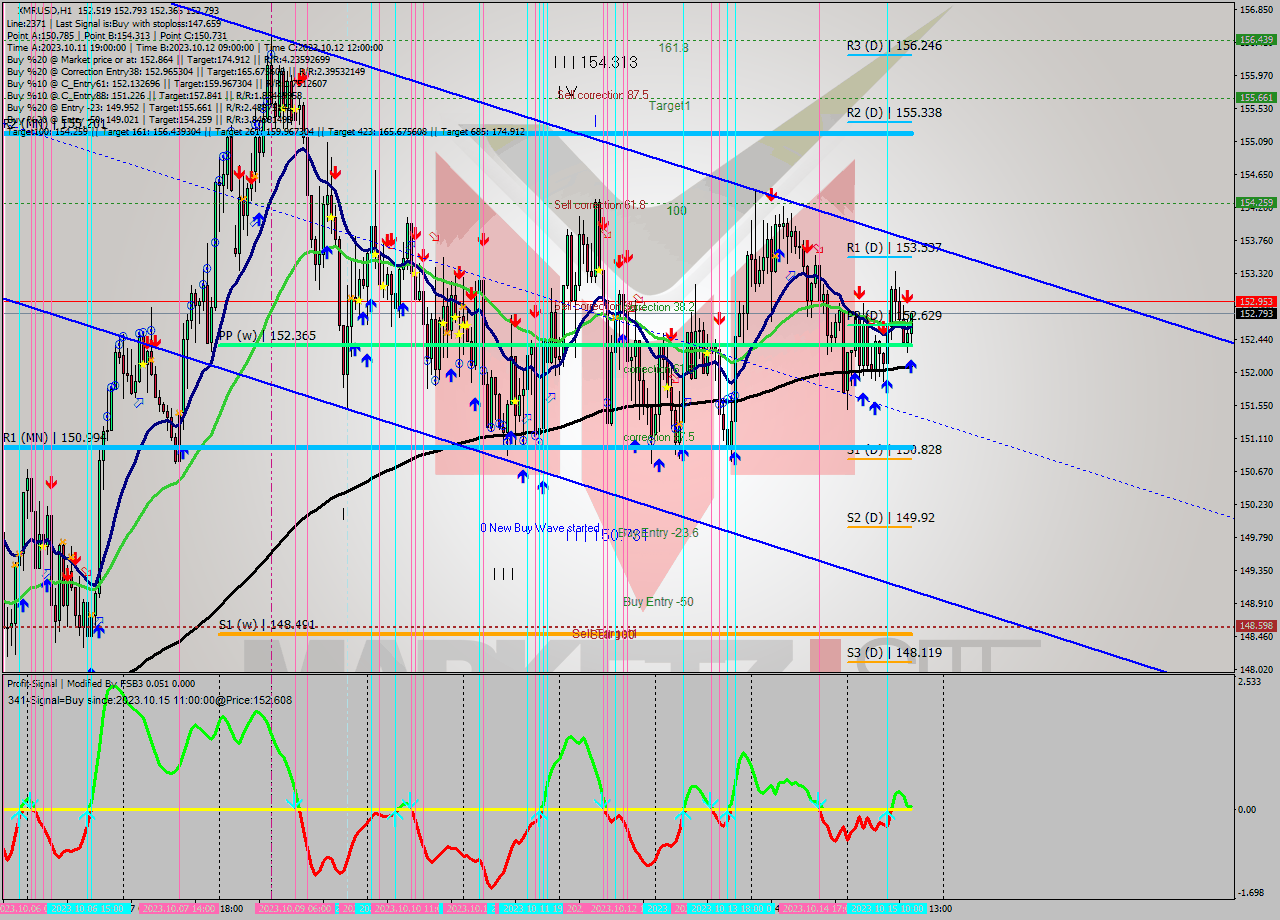Viewport: 1280px width, 920px height.
Task: Click the R1 (MN) 150.994 monthly level label
Action: 51,438
